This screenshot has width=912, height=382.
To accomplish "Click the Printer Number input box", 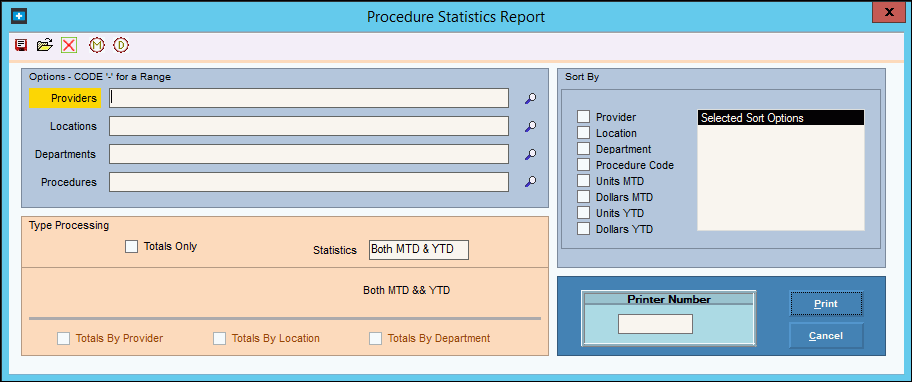I will coord(655,324).
